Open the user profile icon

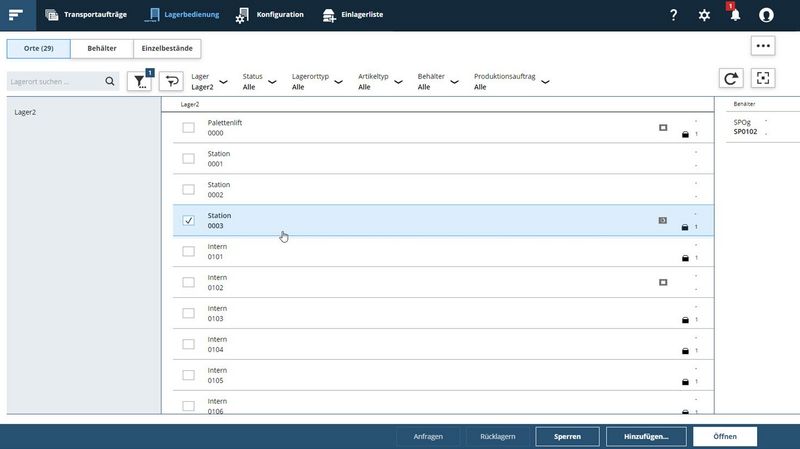(x=766, y=15)
